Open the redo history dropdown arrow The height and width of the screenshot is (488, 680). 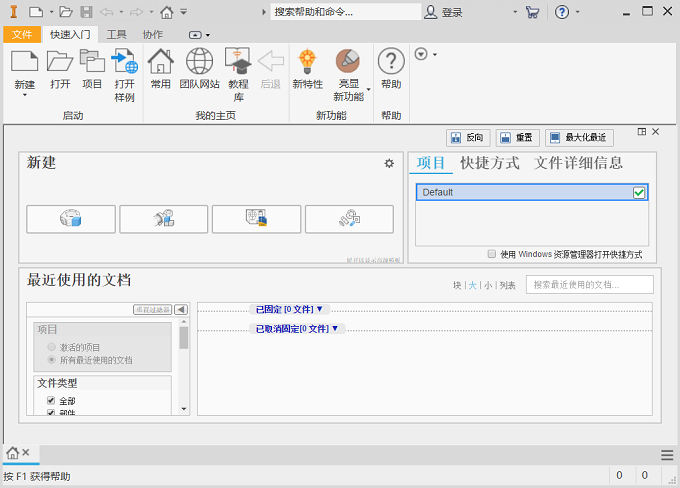(151, 12)
